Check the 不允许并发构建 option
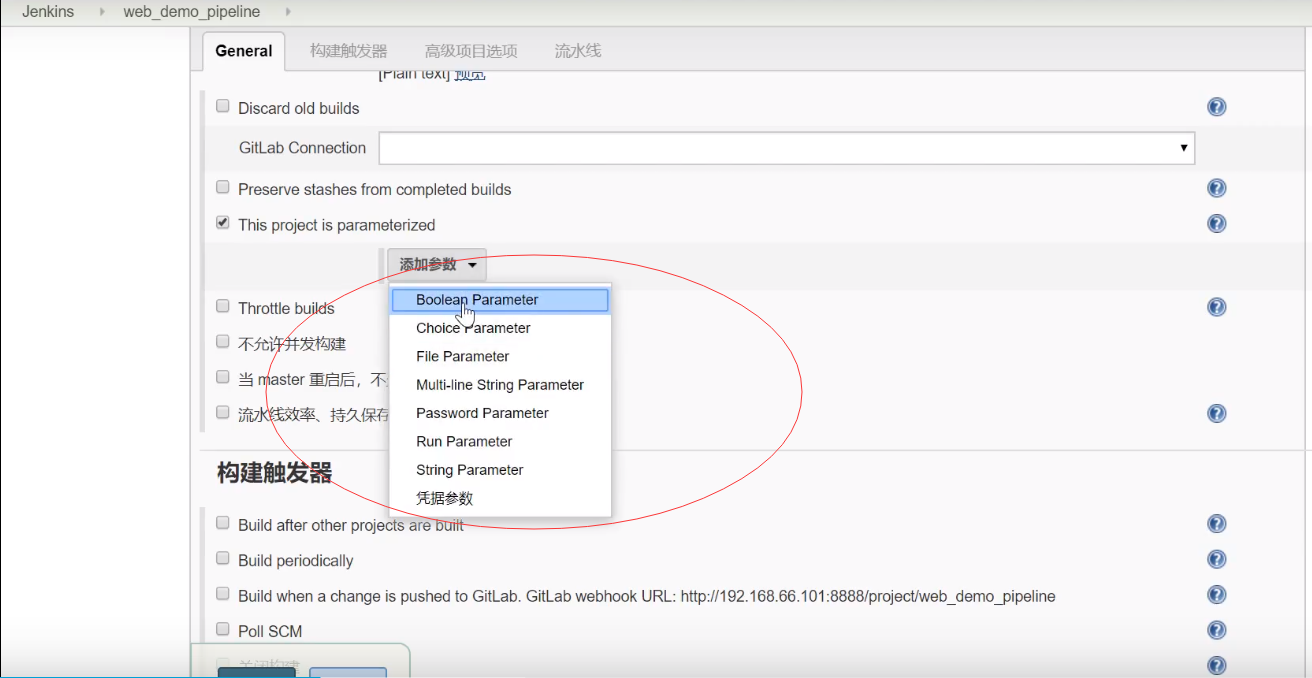 click(x=223, y=342)
